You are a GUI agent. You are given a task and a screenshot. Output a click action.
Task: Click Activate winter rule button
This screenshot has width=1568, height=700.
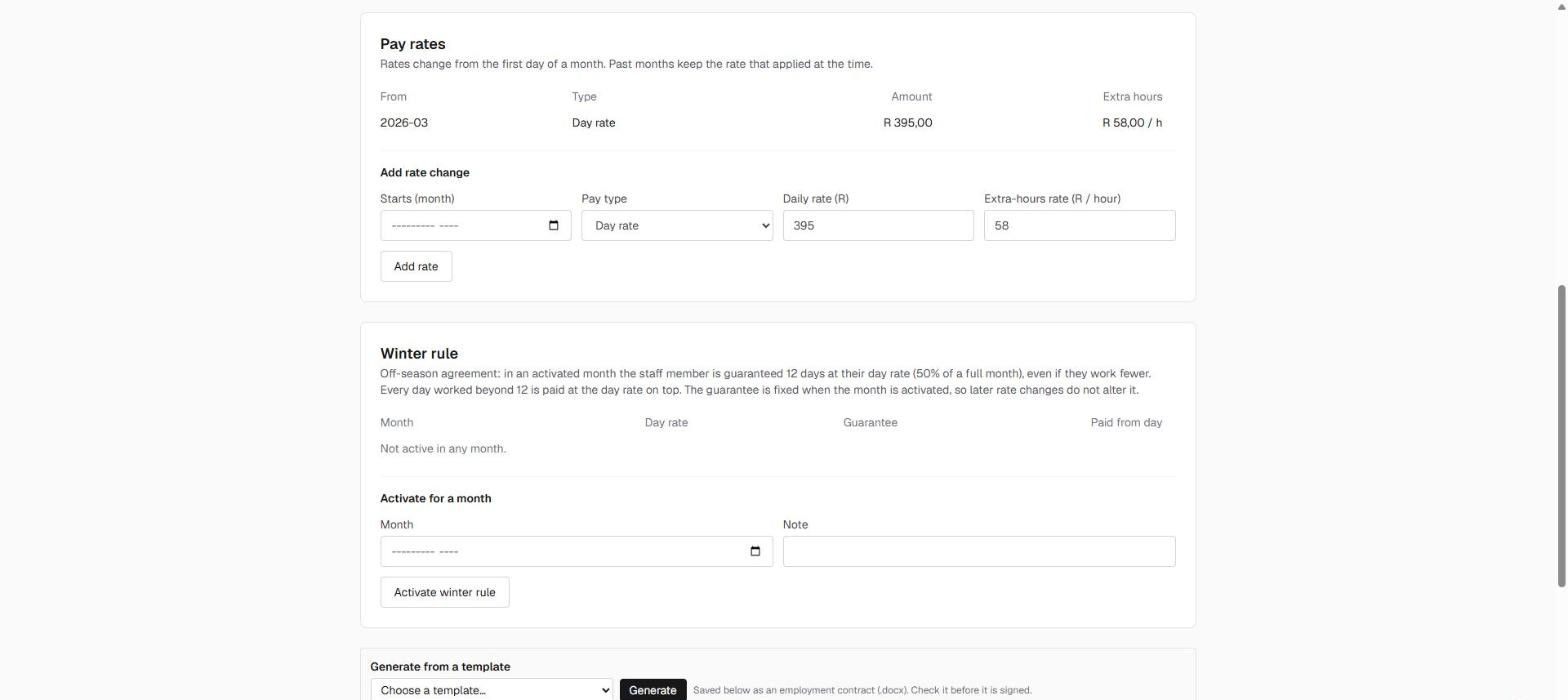point(445,593)
